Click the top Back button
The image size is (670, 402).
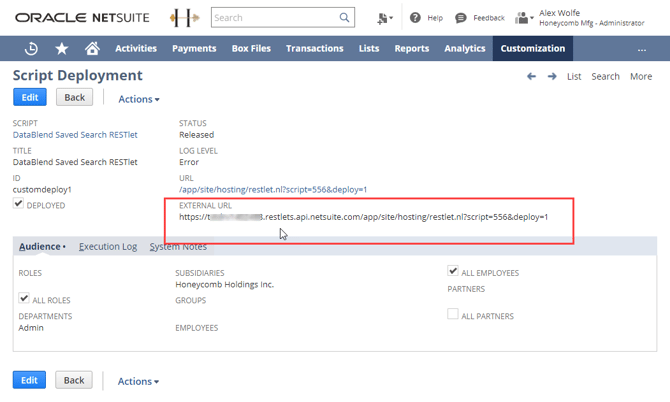click(74, 97)
